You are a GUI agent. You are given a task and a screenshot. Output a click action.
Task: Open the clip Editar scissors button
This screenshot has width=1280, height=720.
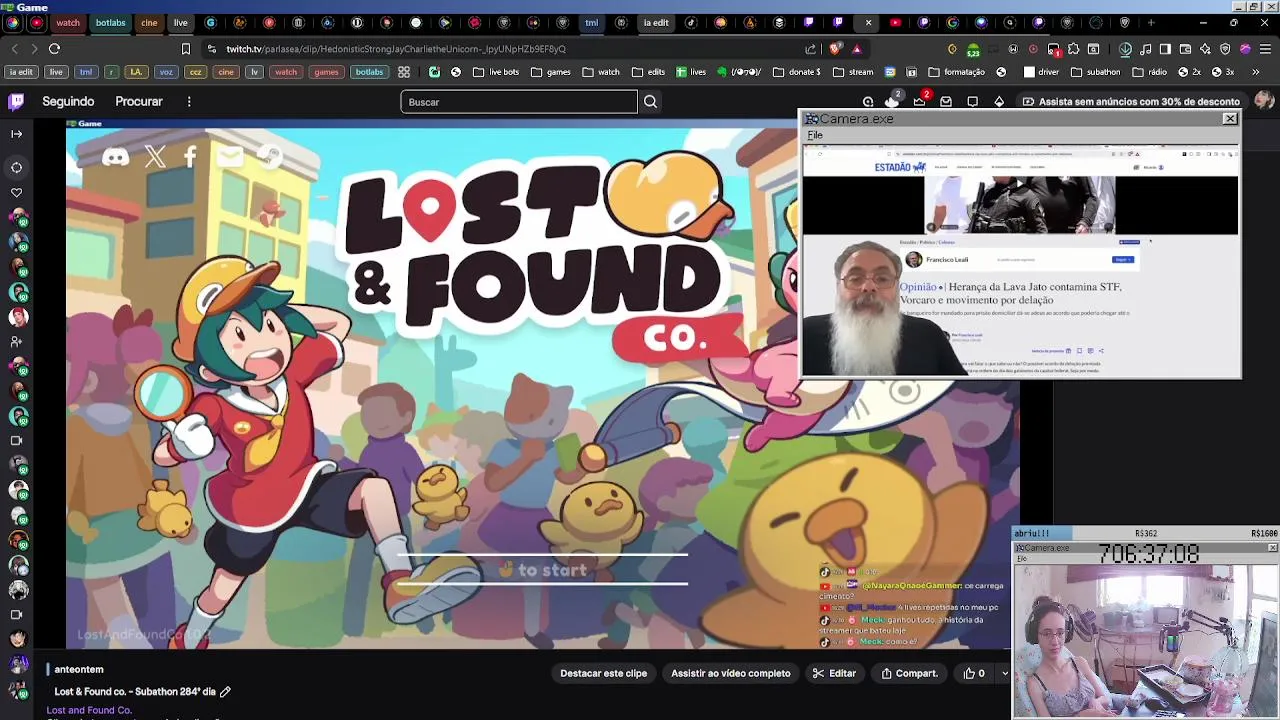coord(834,673)
